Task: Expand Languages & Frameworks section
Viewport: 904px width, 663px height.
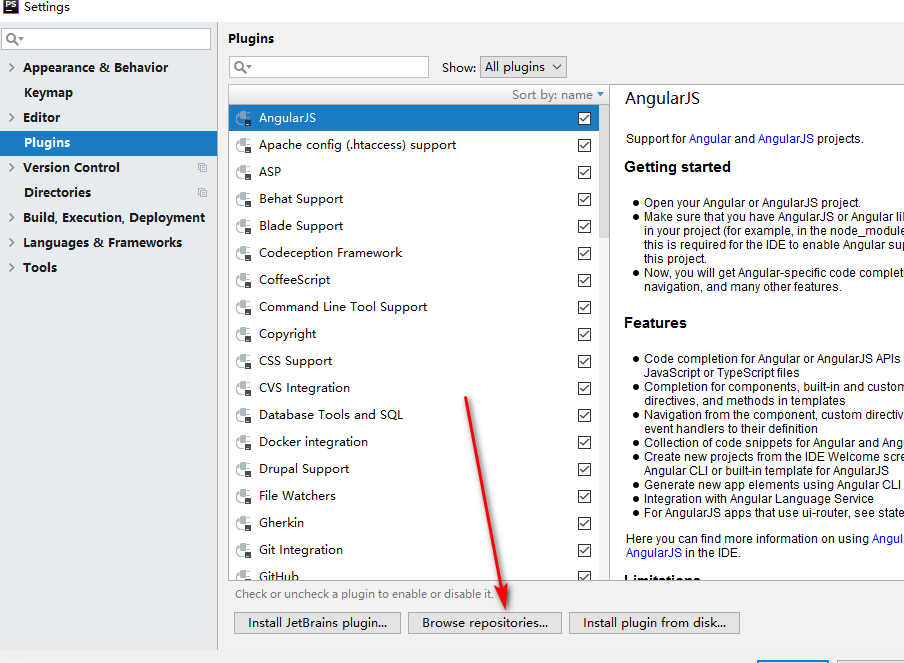Action: point(12,243)
